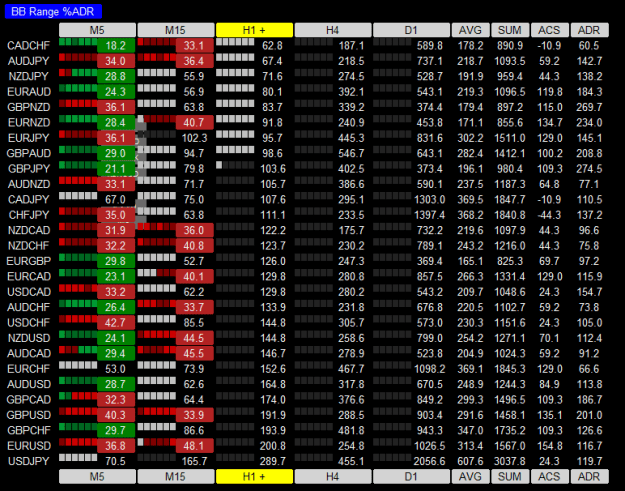
Task: Select the AUDNZD symbol row label
Action: point(29,185)
